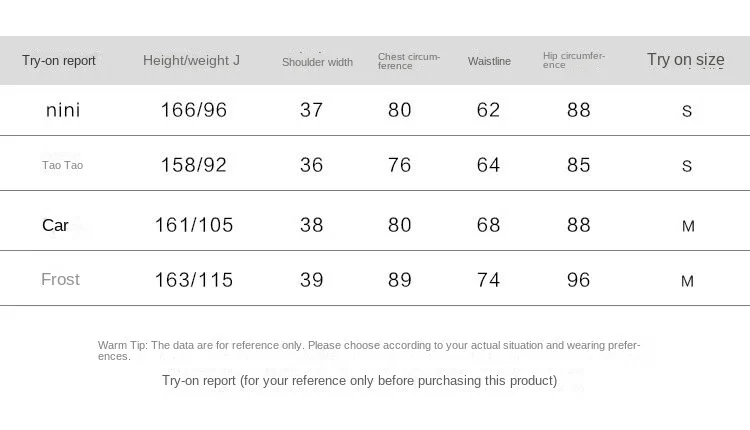
Task: Click the 'Try on size' header
Action: coord(685,59)
